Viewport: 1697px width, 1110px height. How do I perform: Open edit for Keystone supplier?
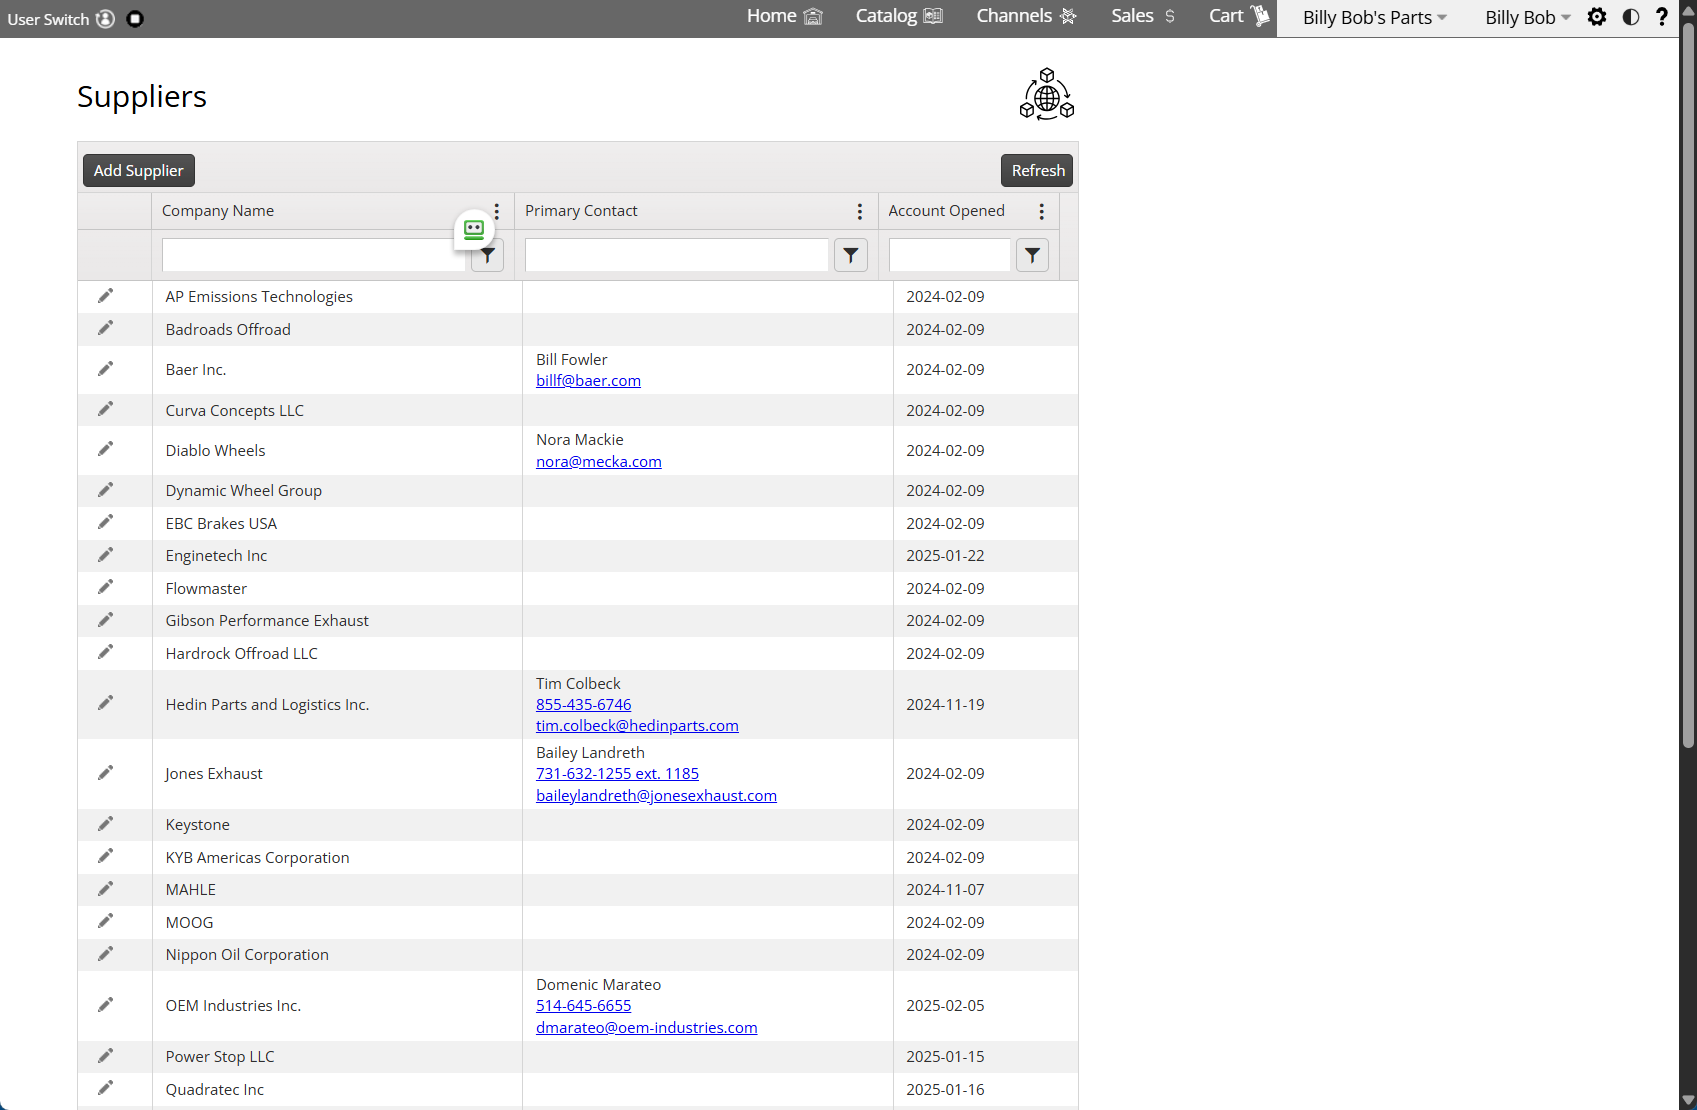tap(105, 824)
